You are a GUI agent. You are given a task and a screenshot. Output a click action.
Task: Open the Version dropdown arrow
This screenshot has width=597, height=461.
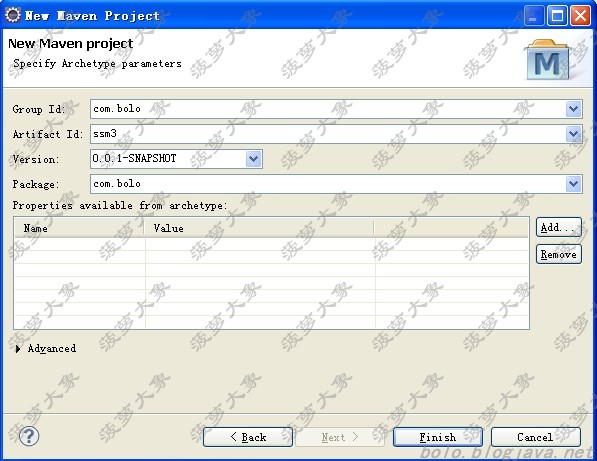(254, 159)
